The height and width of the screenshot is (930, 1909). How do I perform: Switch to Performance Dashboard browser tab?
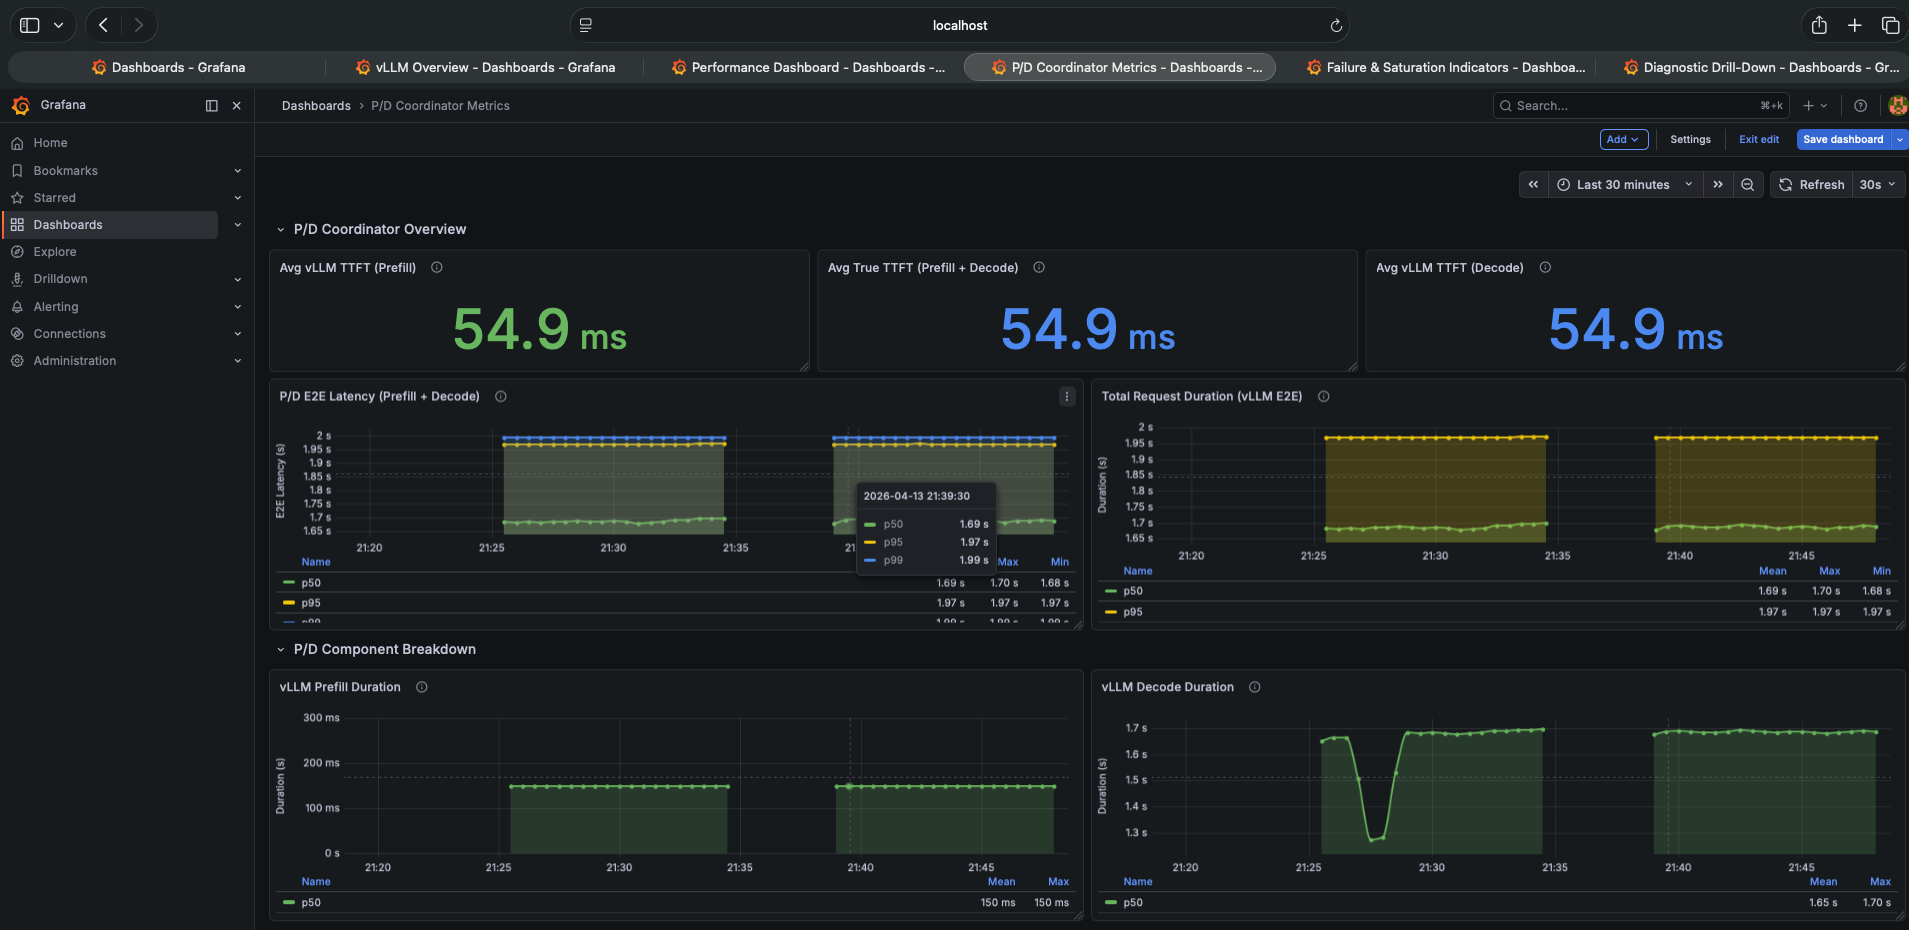tap(806, 67)
